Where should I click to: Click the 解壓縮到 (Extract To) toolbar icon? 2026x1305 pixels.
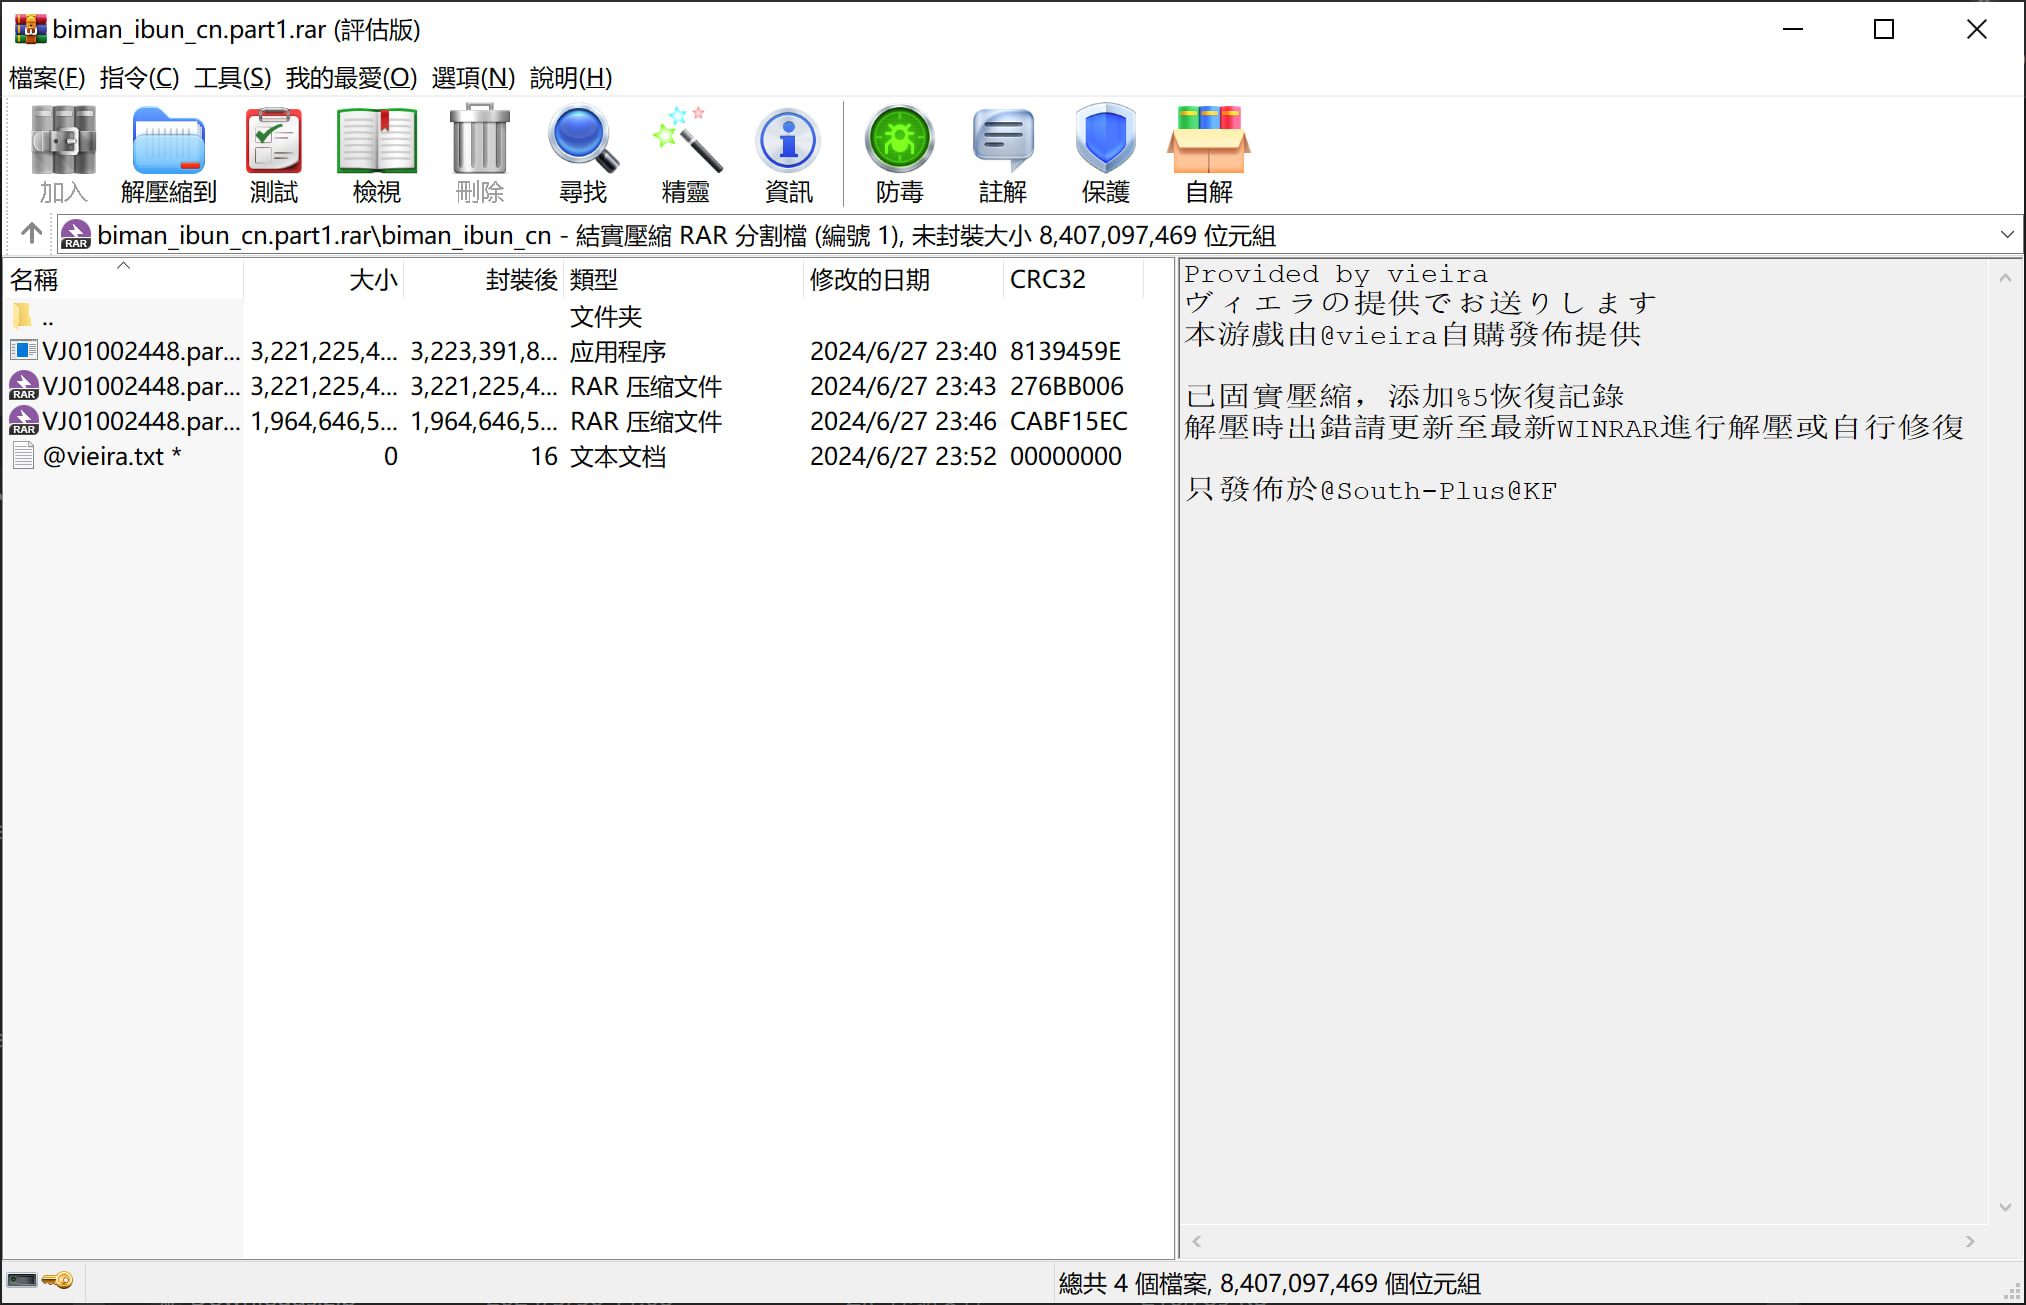(168, 153)
